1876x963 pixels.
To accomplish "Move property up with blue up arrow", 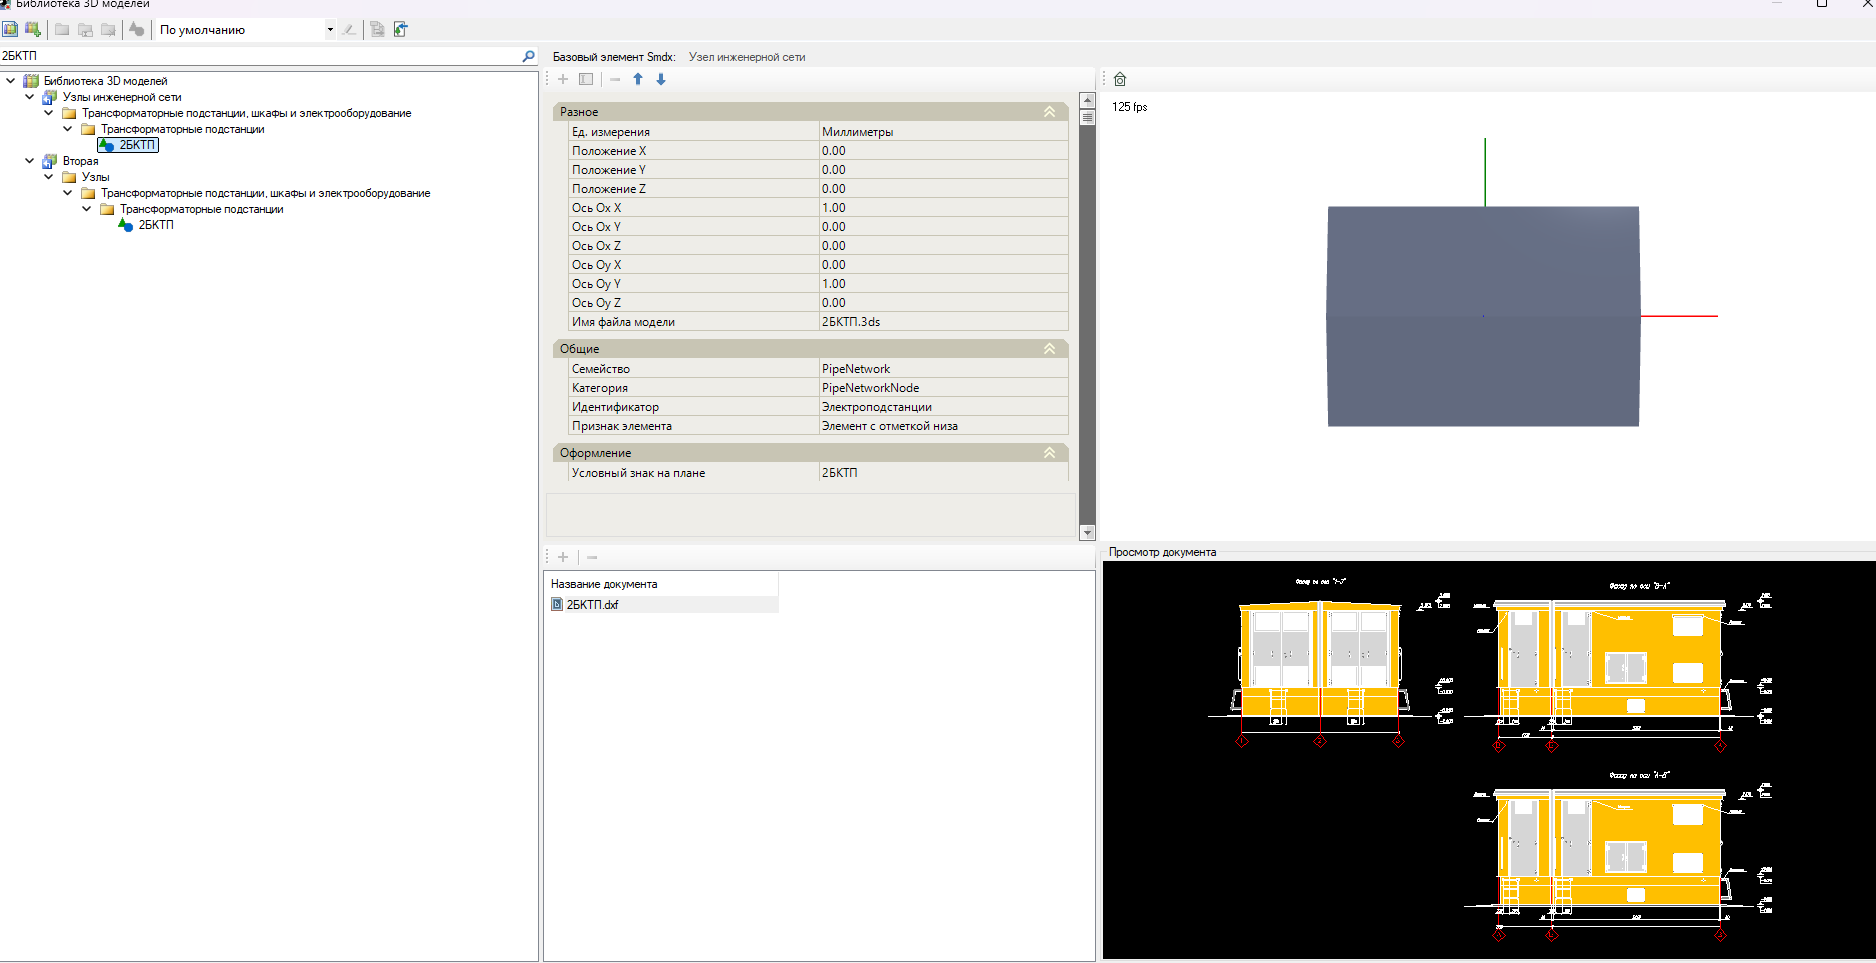I will coord(638,79).
